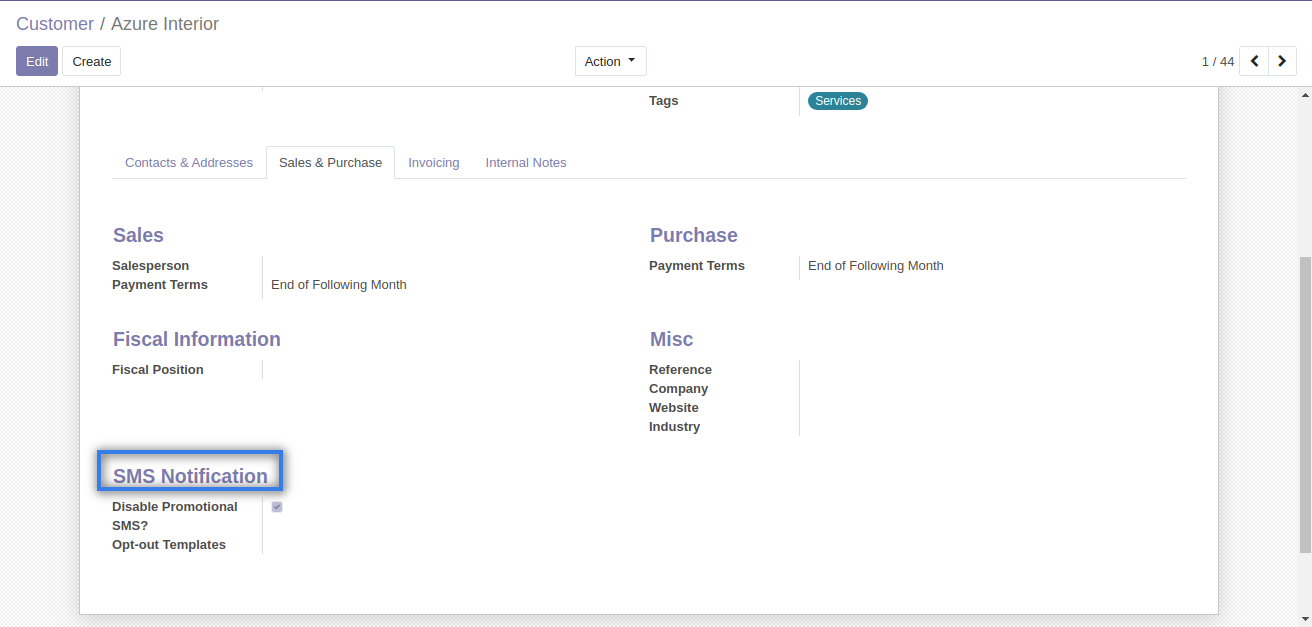Open the Action dropdown menu
1312x627 pixels.
click(610, 61)
